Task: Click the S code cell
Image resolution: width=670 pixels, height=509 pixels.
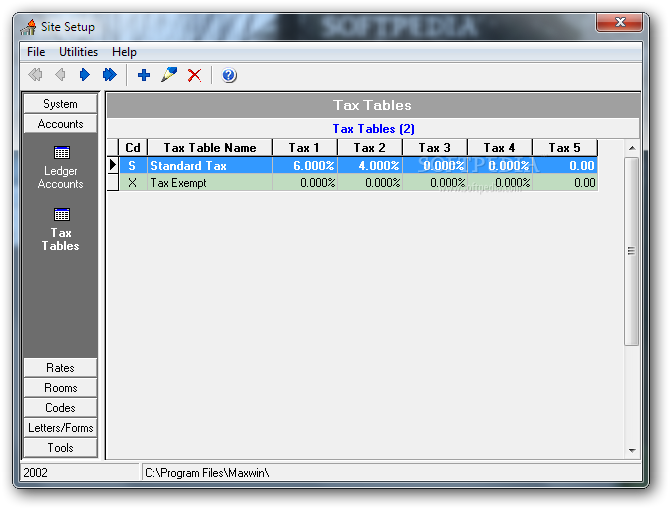Action: pos(133,165)
